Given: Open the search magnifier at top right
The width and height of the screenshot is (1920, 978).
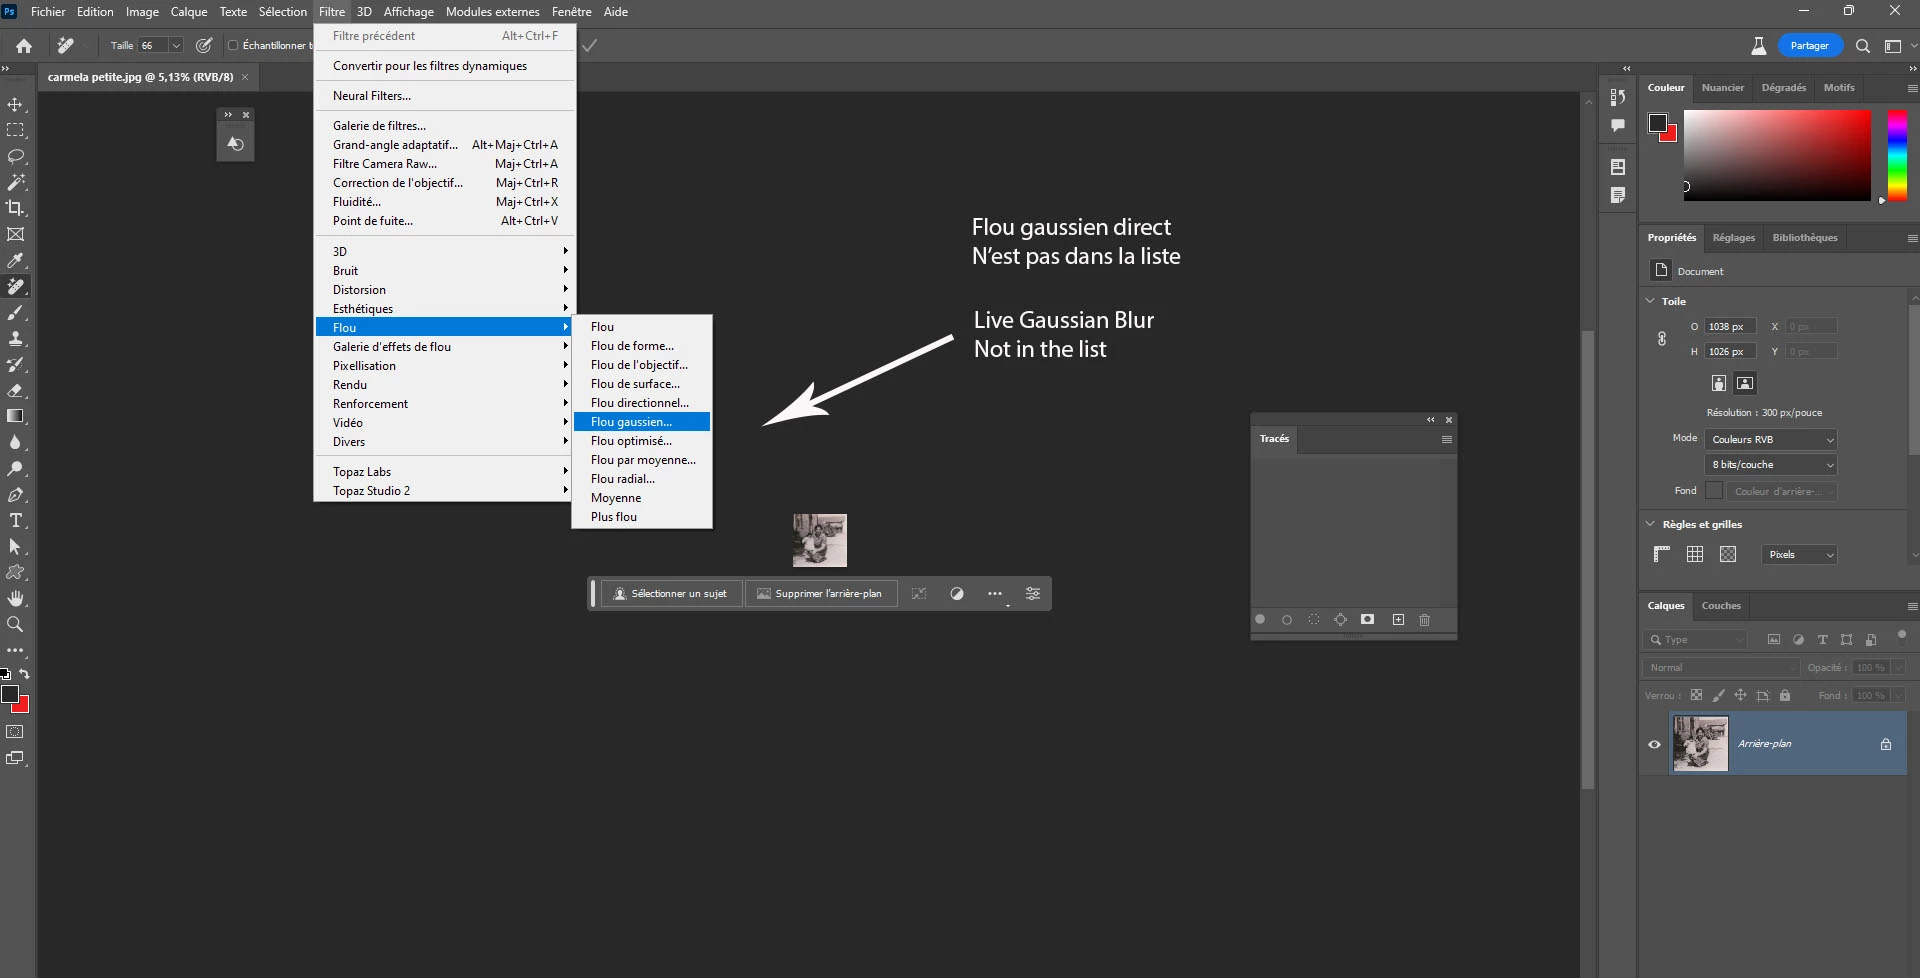Looking at the screenshot, I should pos(1862,46).
